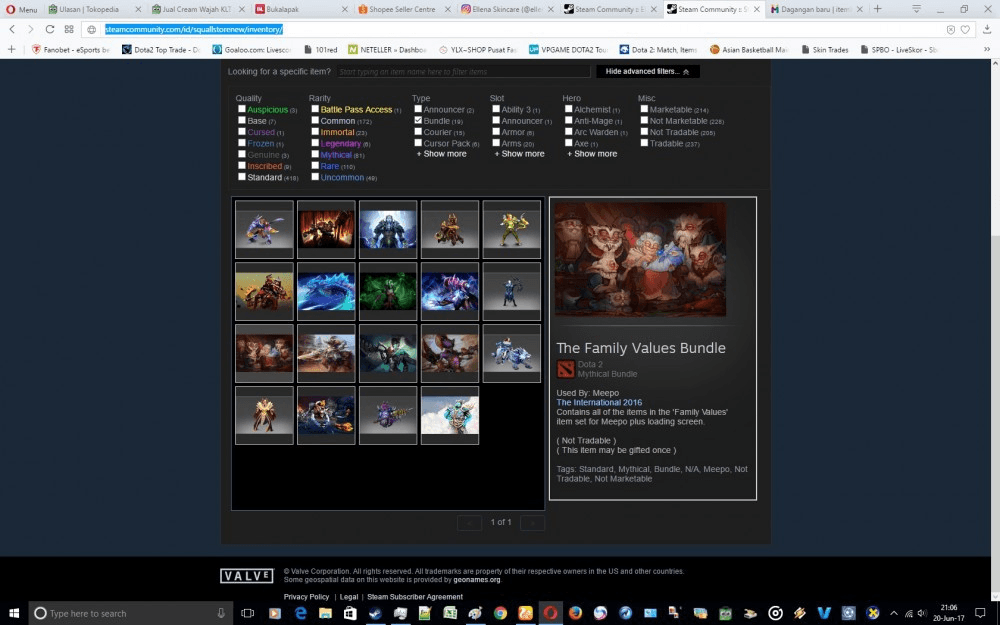Image resolution: width=1000 pixels, height=625 pixels.
Task: Open the Skin Trades bookmark folder
Action: [x=825, y=49]
